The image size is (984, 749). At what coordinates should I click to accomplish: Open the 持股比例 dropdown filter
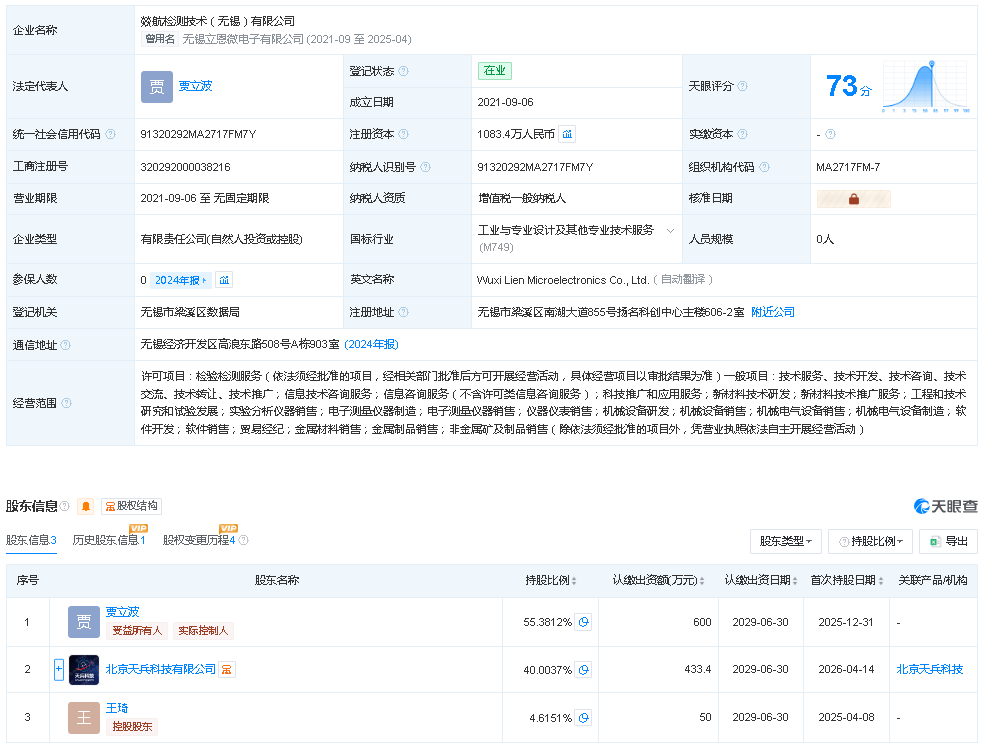coord(870,541)
